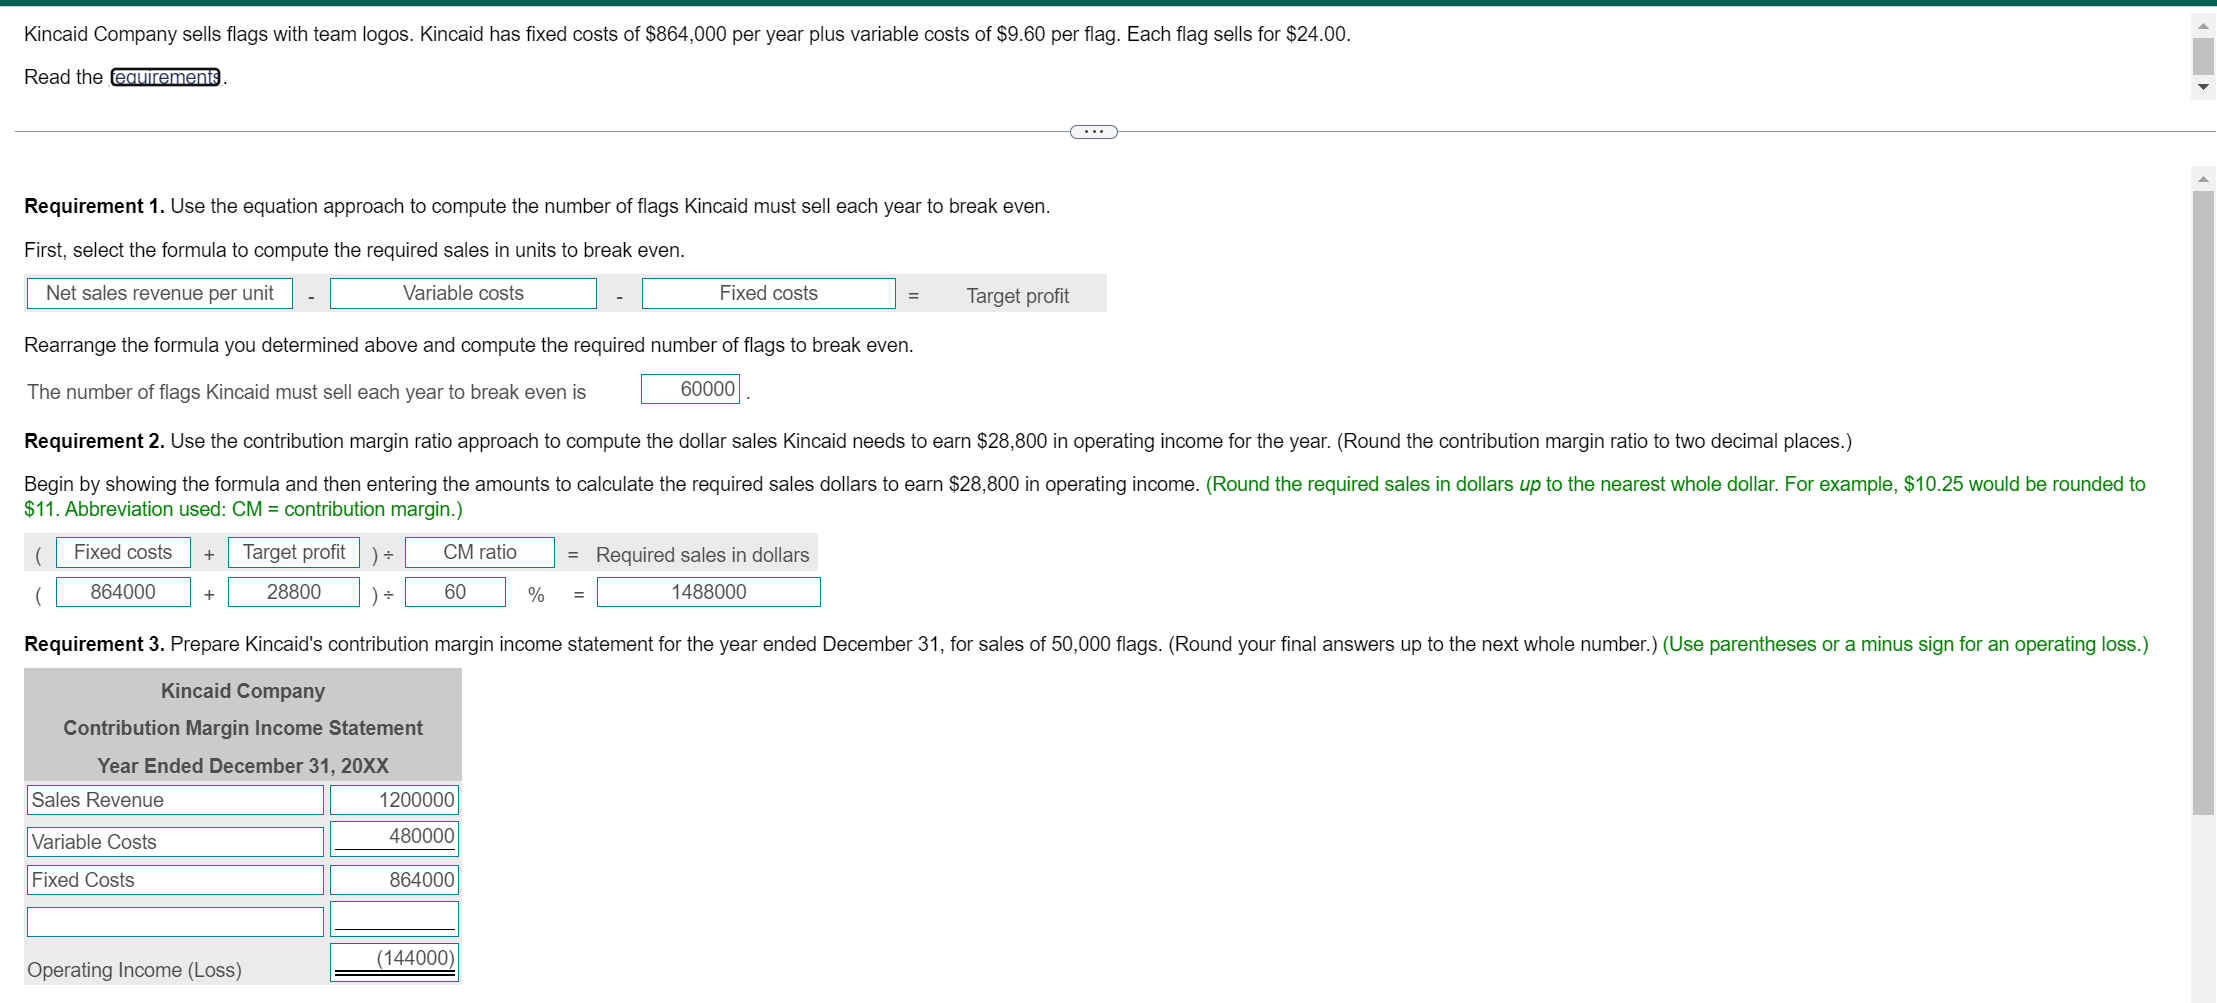Click the main panel scrollbar thumb
This screenshot has width=2217, height=1003.
2203,502
